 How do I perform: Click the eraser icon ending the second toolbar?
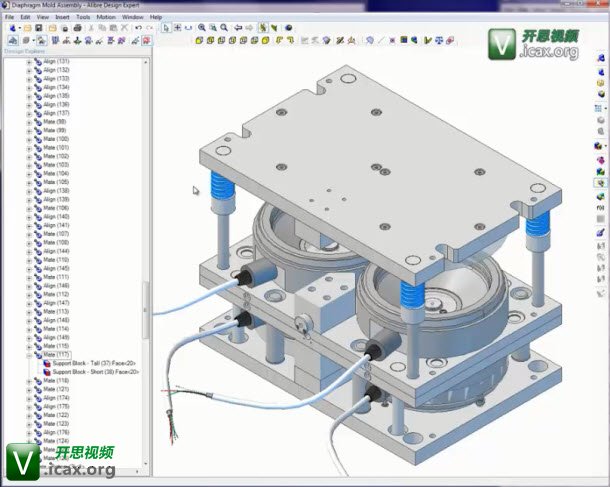pos(450,40)
